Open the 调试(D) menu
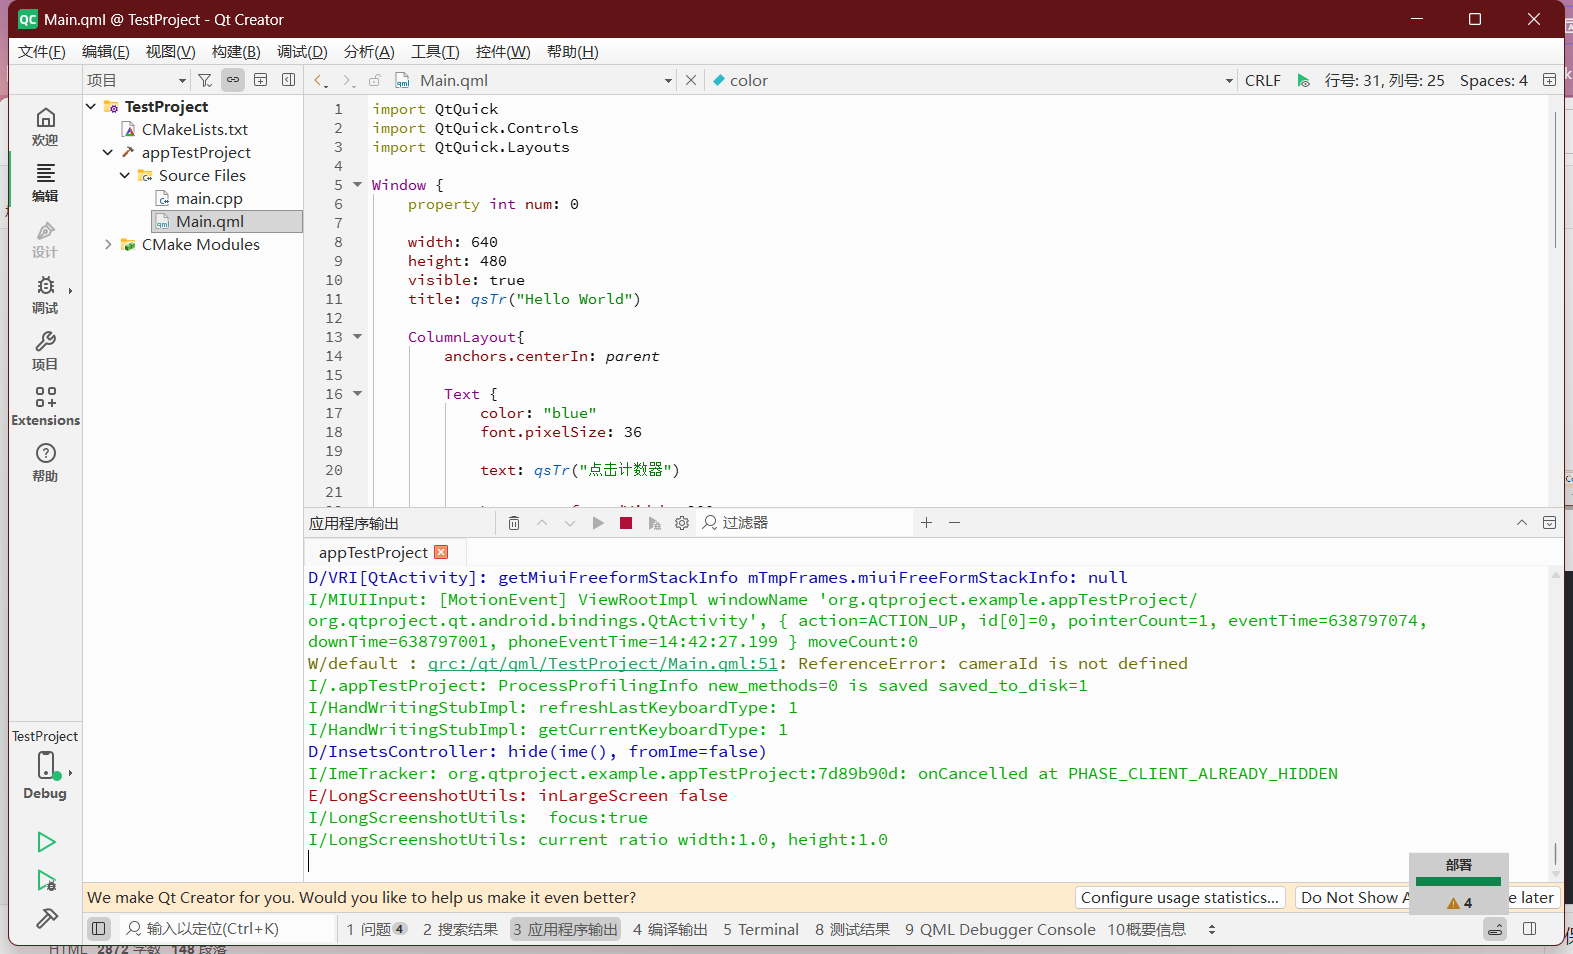Image resolution: width=1573 pixels, height=954 pixels. click(x=302, y=52)
